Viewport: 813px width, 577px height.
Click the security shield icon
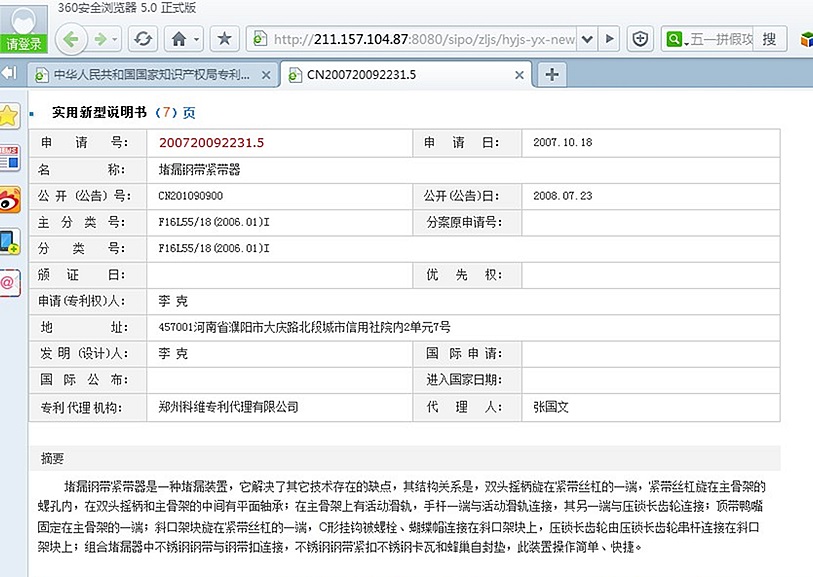[x=639, y=39]
